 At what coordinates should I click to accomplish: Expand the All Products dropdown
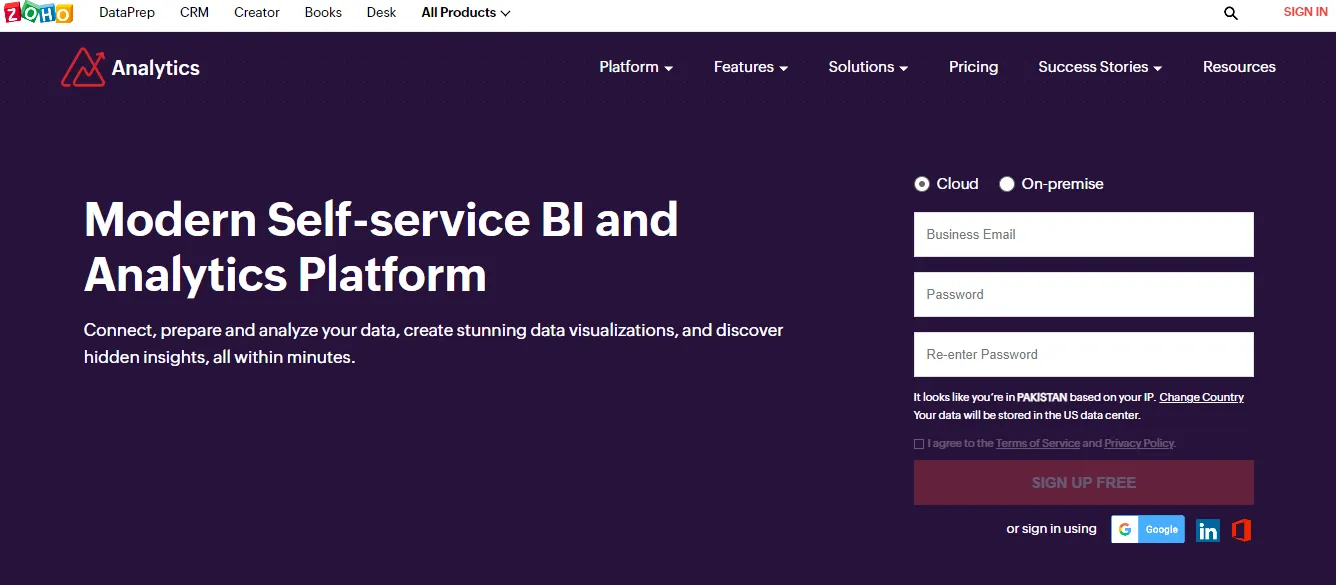click(x=466, y=13)
